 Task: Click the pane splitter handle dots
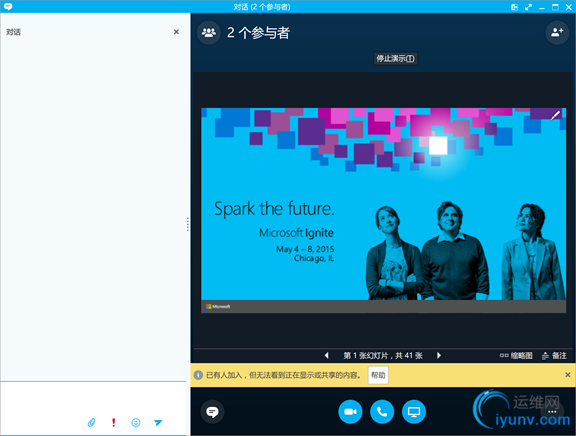[188, 224]
